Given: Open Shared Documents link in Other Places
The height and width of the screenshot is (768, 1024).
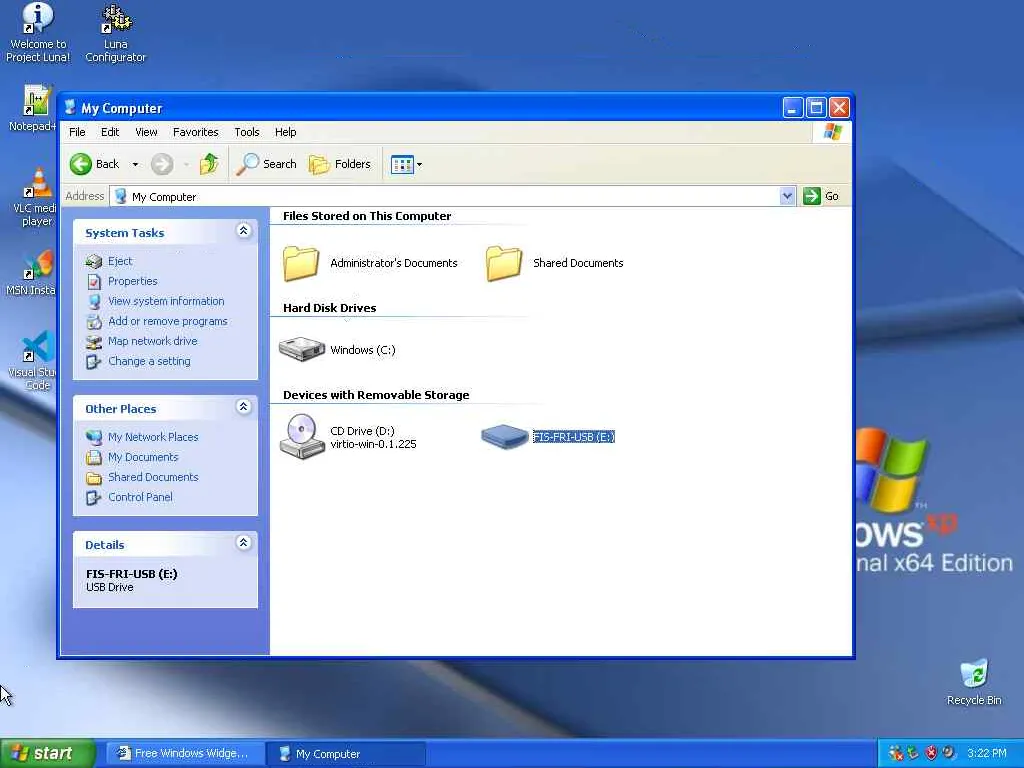Looking at the screenshot, I should coord(153,477).
